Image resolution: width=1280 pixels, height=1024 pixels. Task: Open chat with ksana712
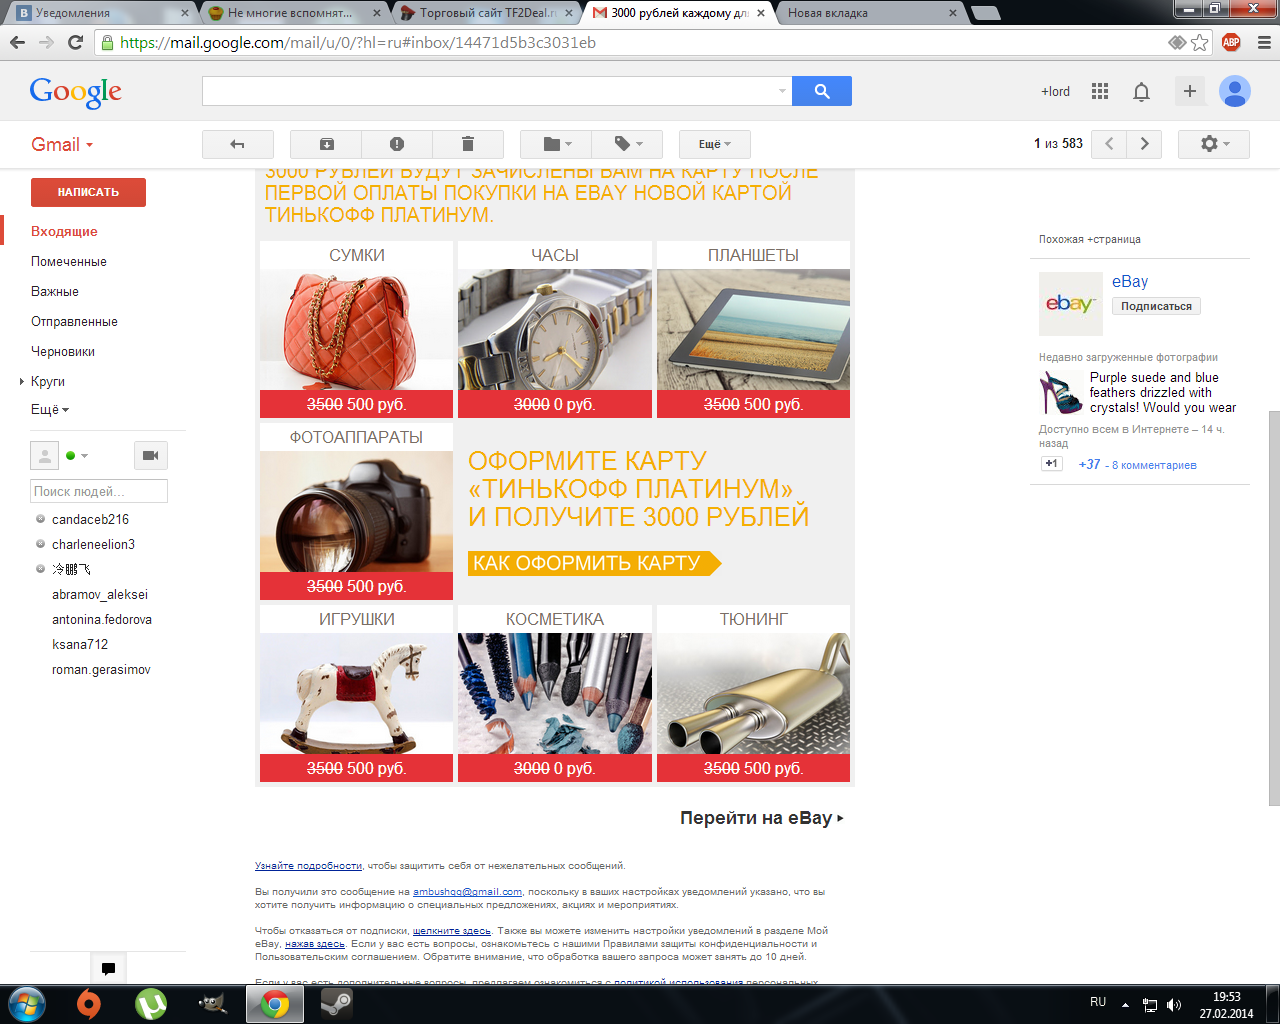click(80, 644)
